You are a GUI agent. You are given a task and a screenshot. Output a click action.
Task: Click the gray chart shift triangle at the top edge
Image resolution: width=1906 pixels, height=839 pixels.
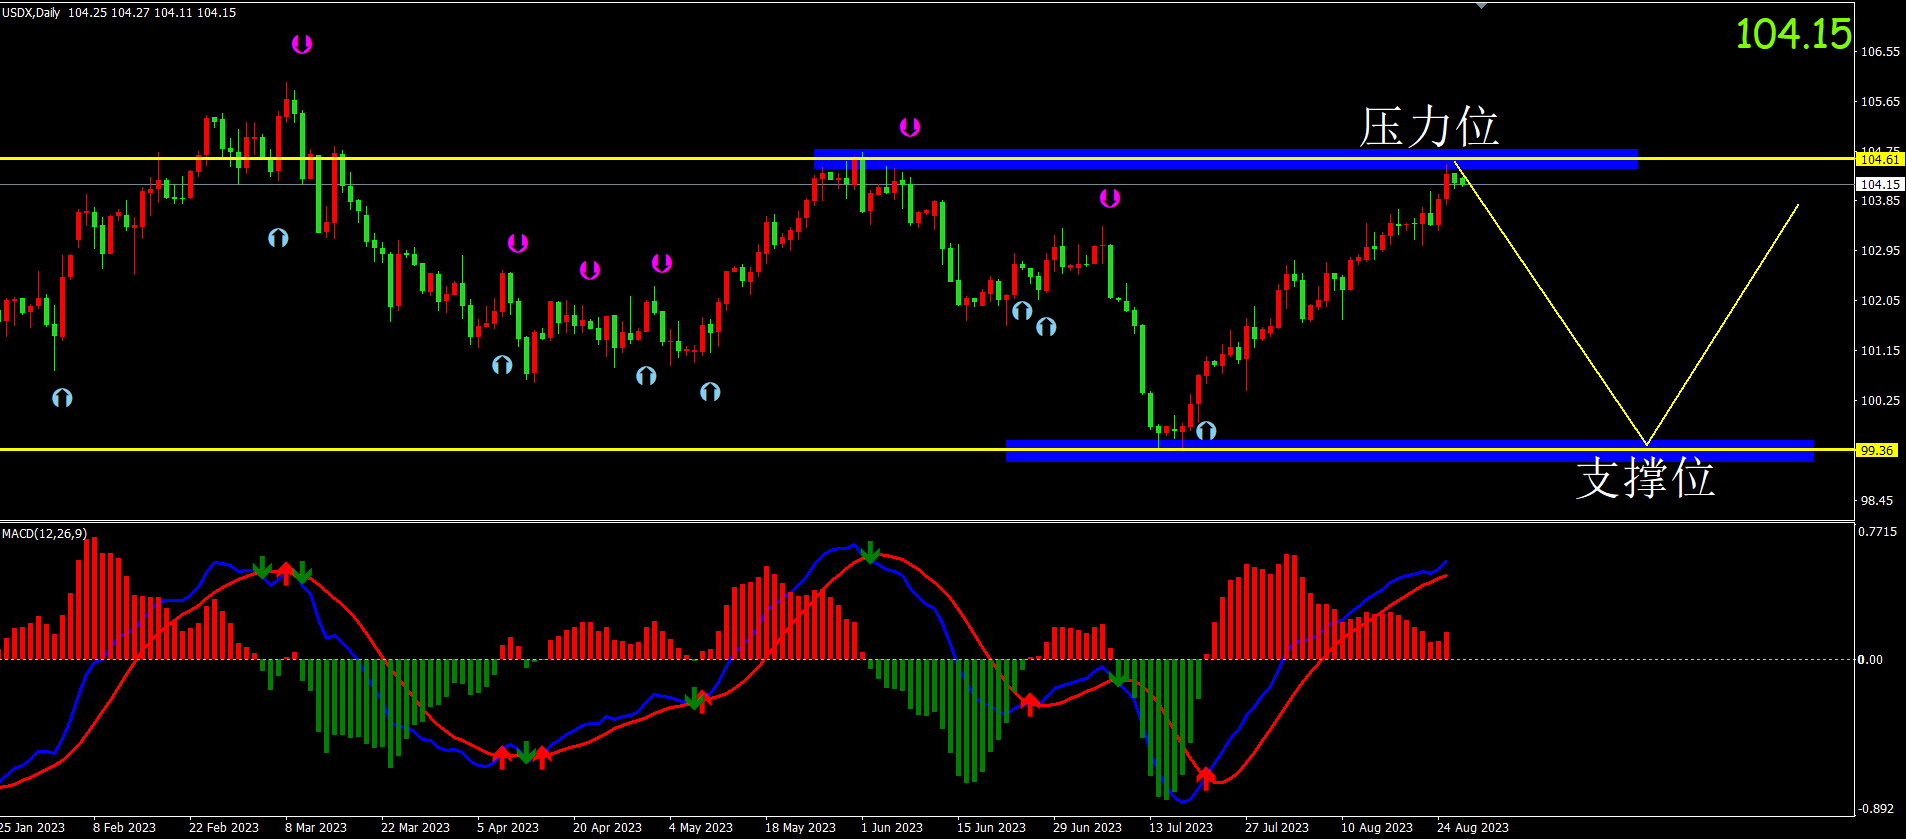(x=1481, y=6)
